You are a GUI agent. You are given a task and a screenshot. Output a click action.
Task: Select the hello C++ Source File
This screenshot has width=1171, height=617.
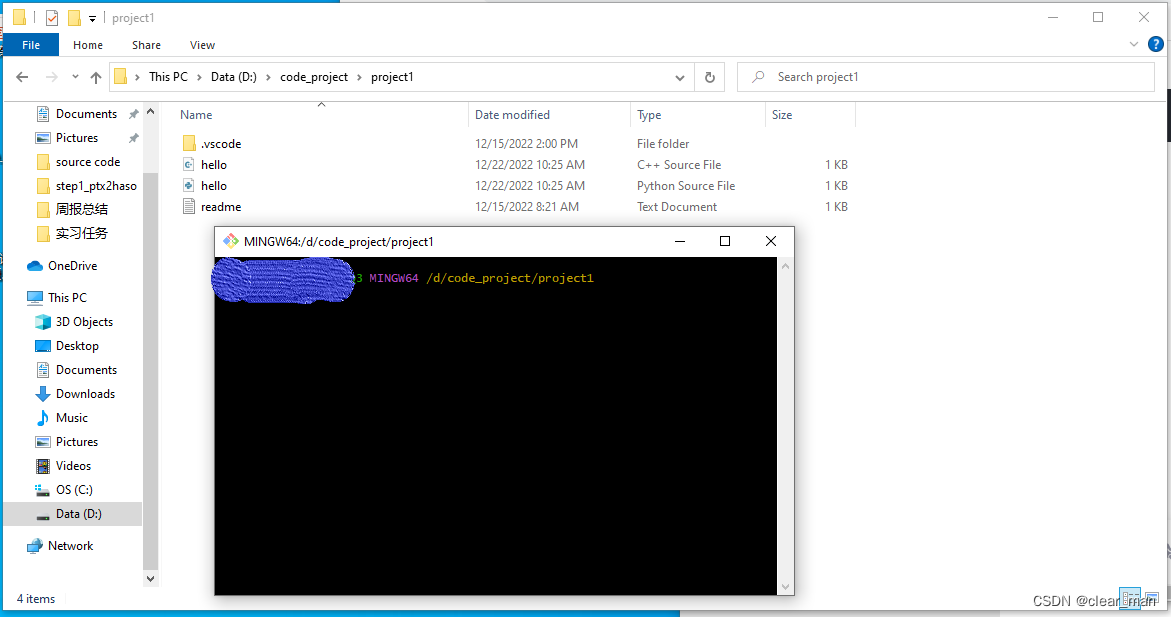[214, 164]
